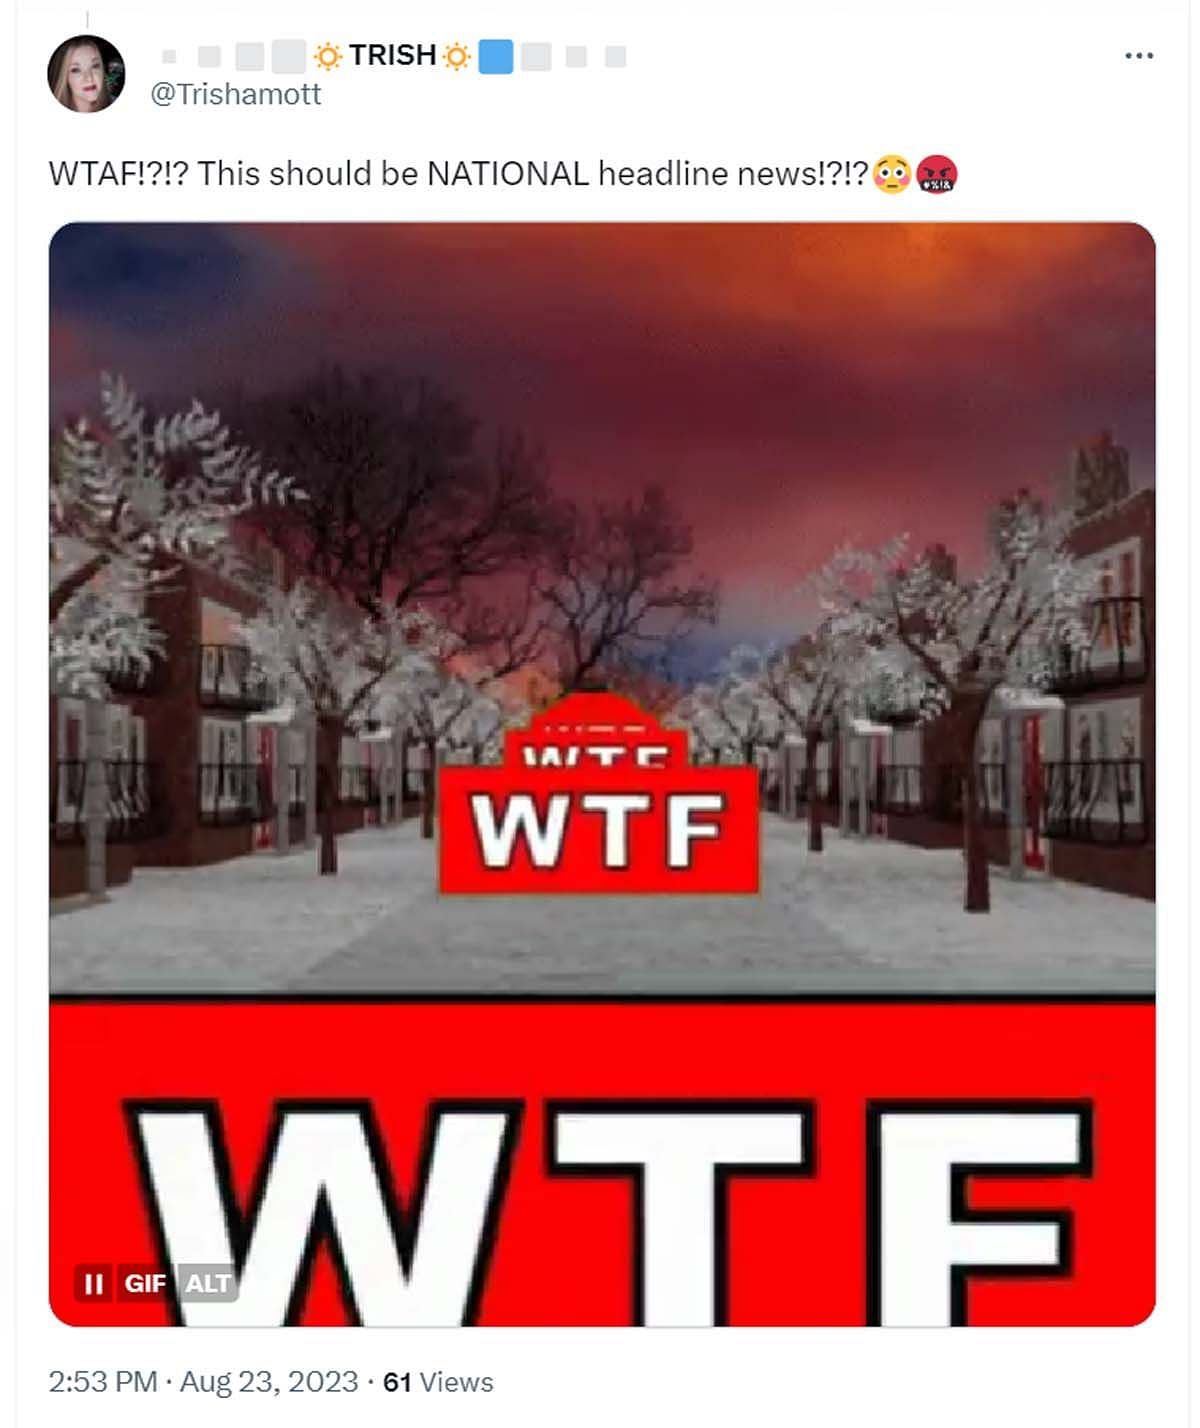1200x1428 pixels.
Task: Click the large WTF banner in GIF
Action: point(602,1162)
